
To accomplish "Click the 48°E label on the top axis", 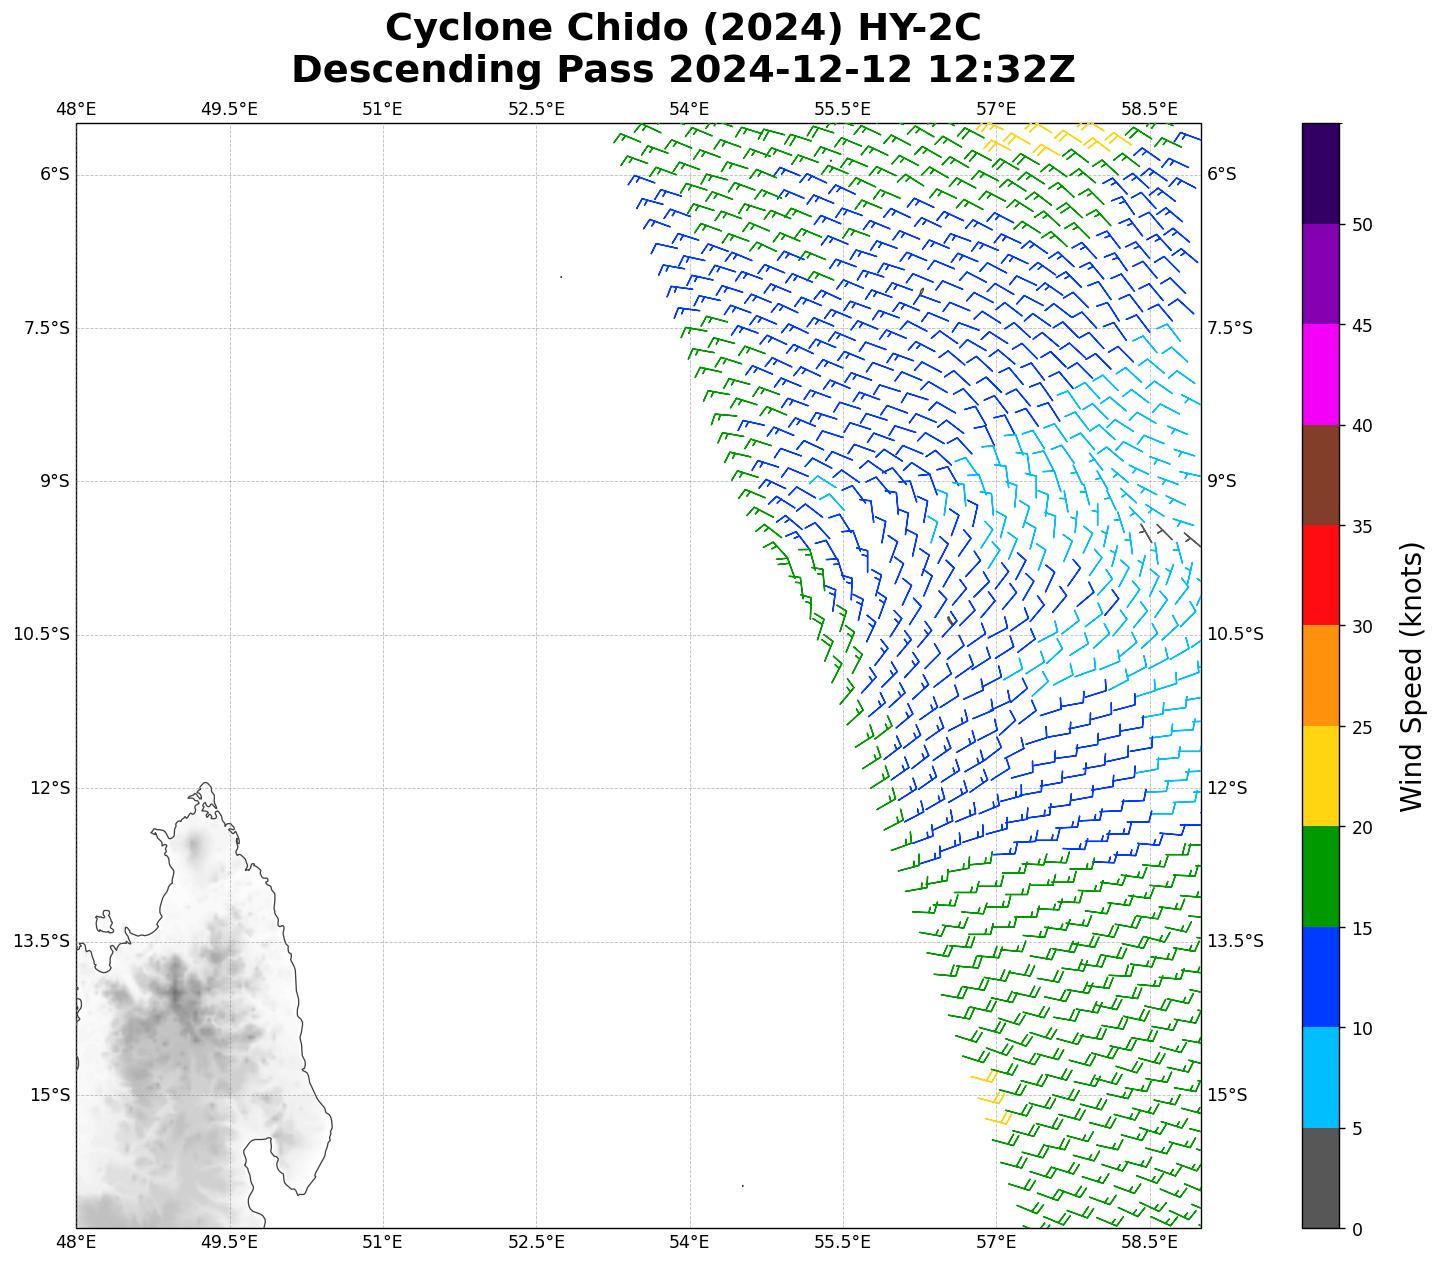I will pos(76,109).
